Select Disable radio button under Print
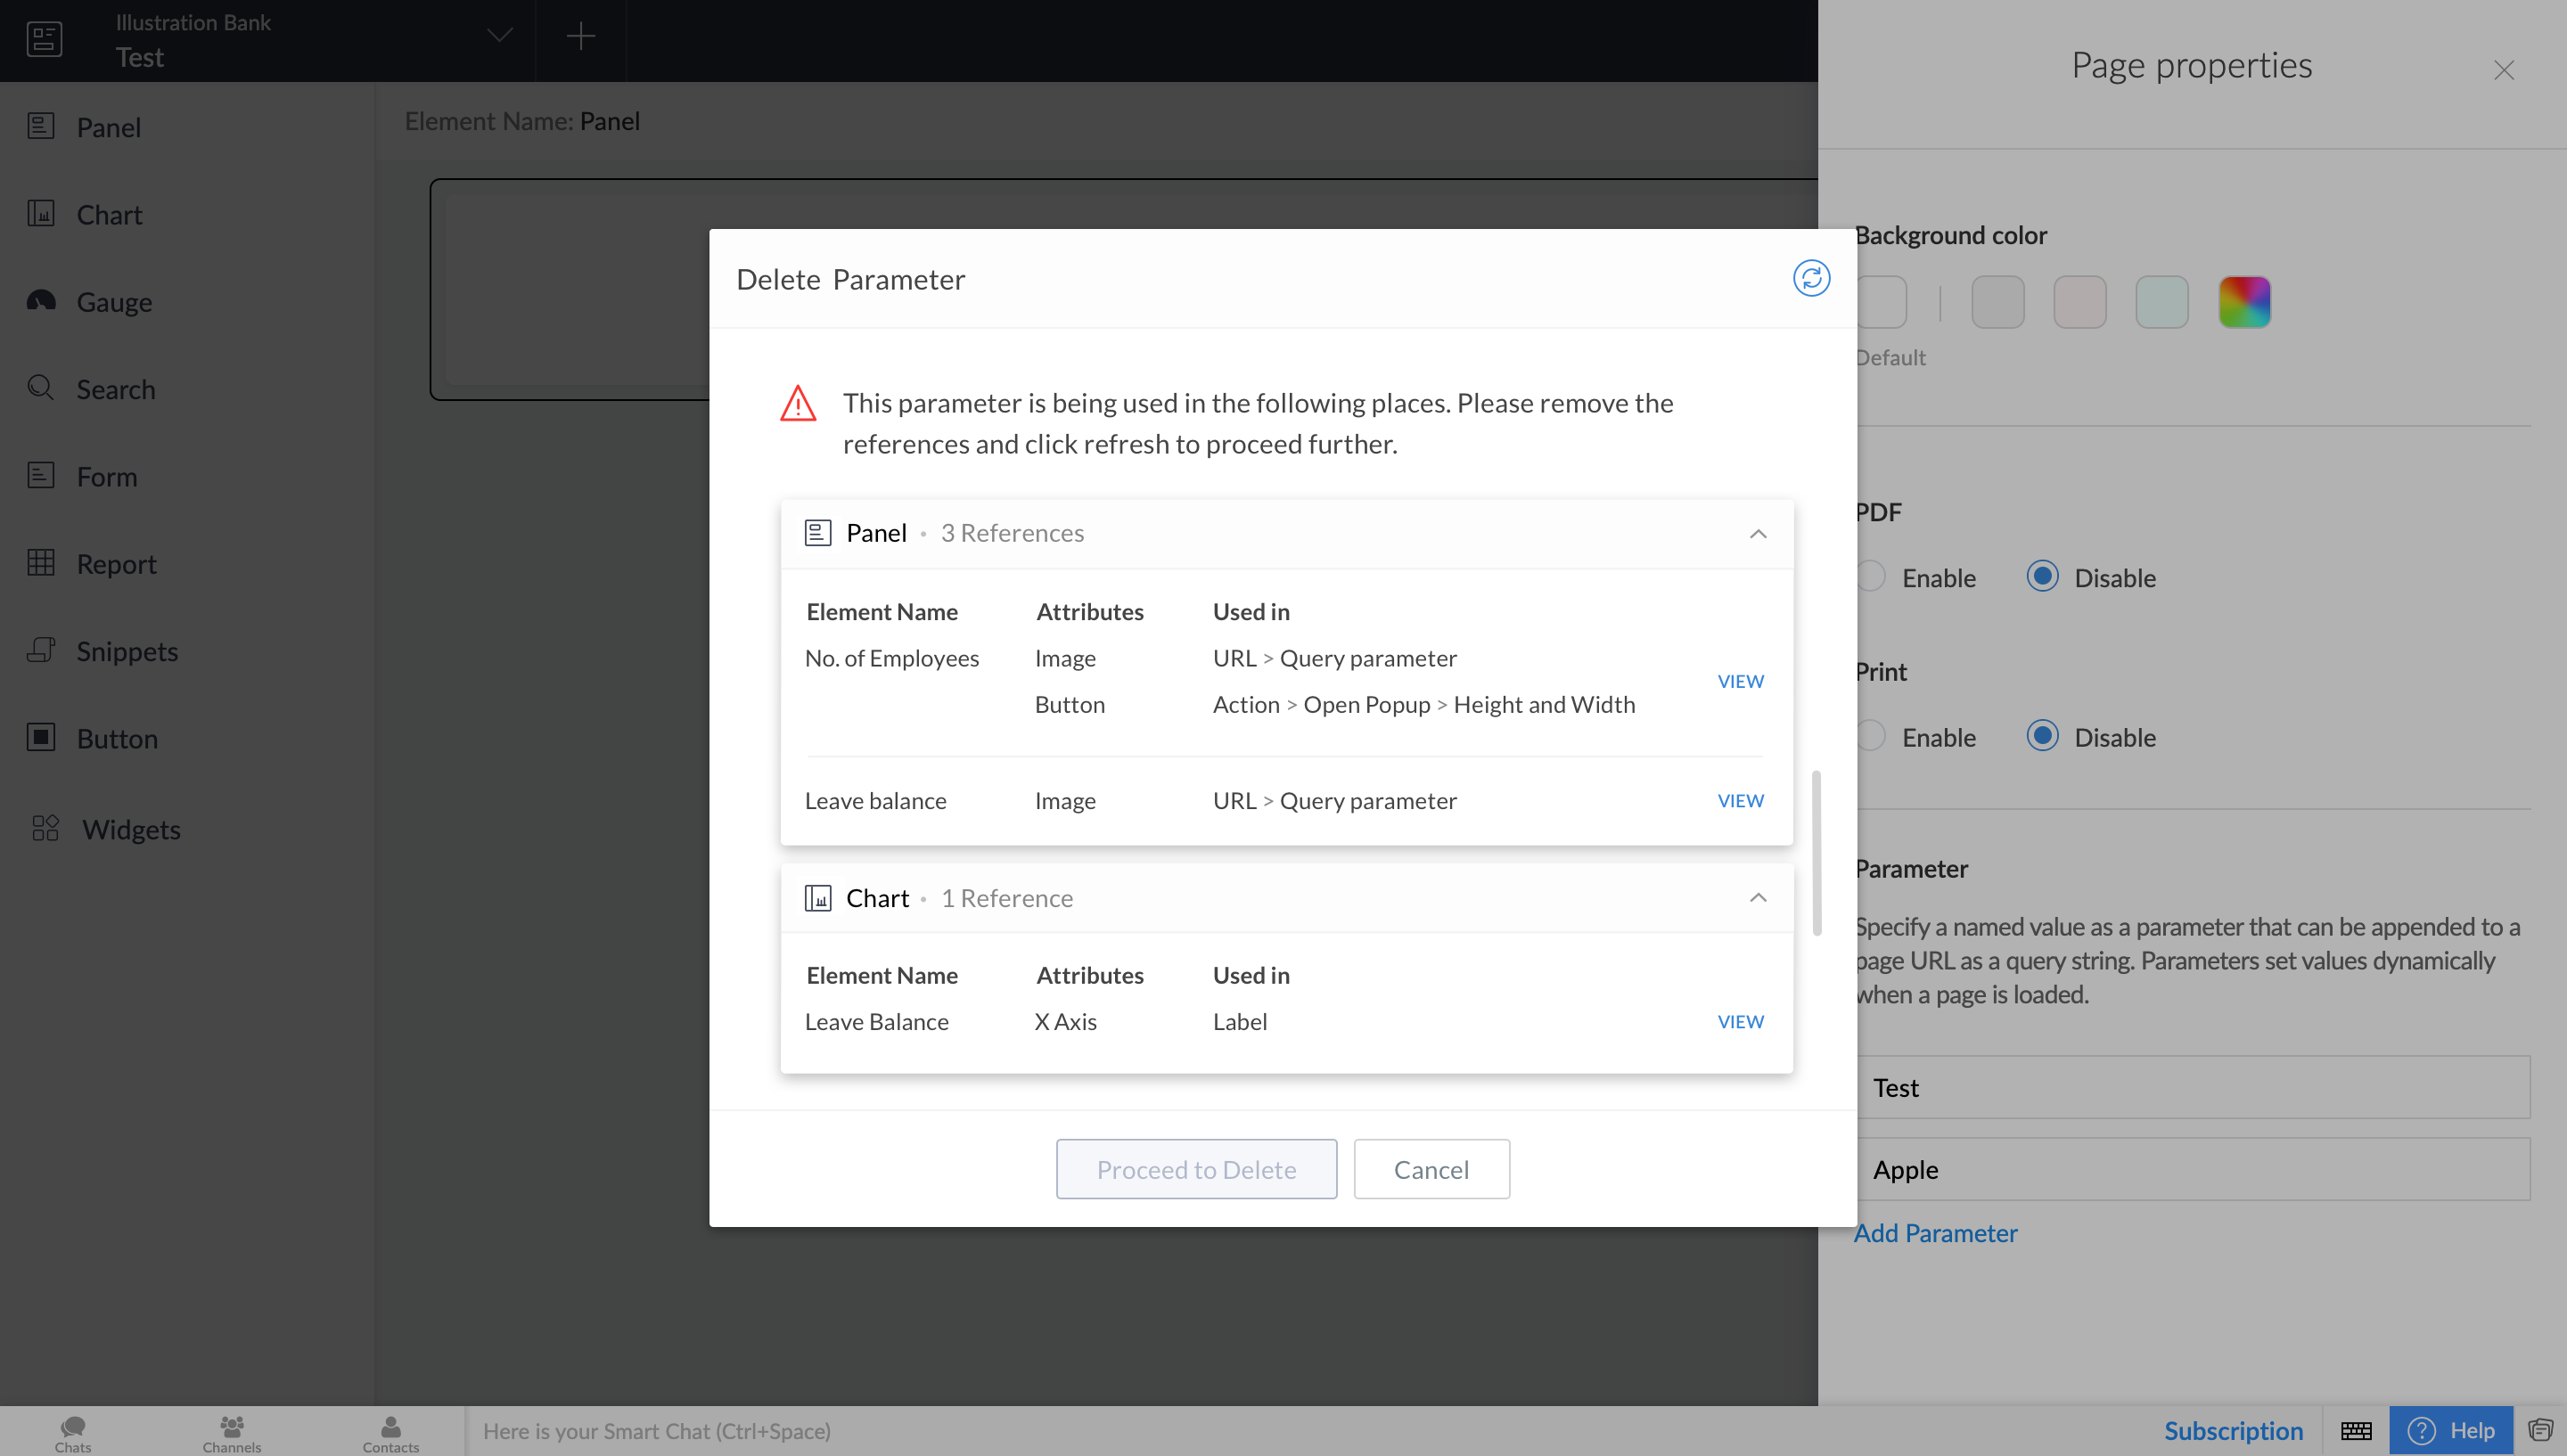 [2042, 736]
